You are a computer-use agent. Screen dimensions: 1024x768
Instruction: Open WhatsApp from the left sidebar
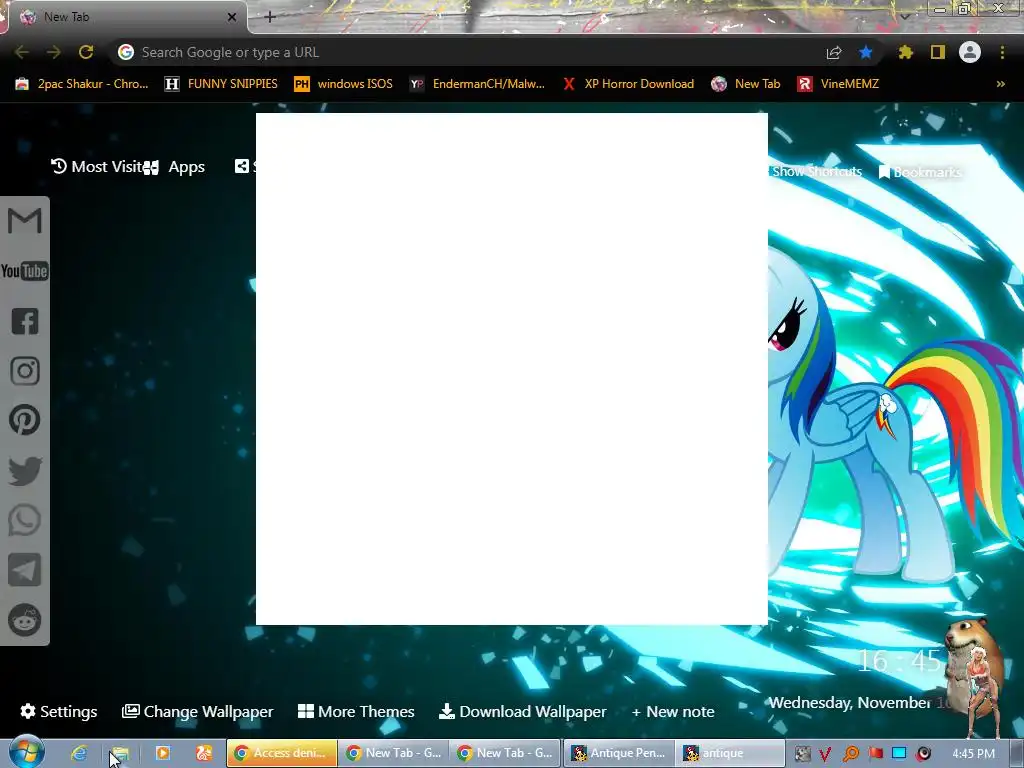[25, 520]
